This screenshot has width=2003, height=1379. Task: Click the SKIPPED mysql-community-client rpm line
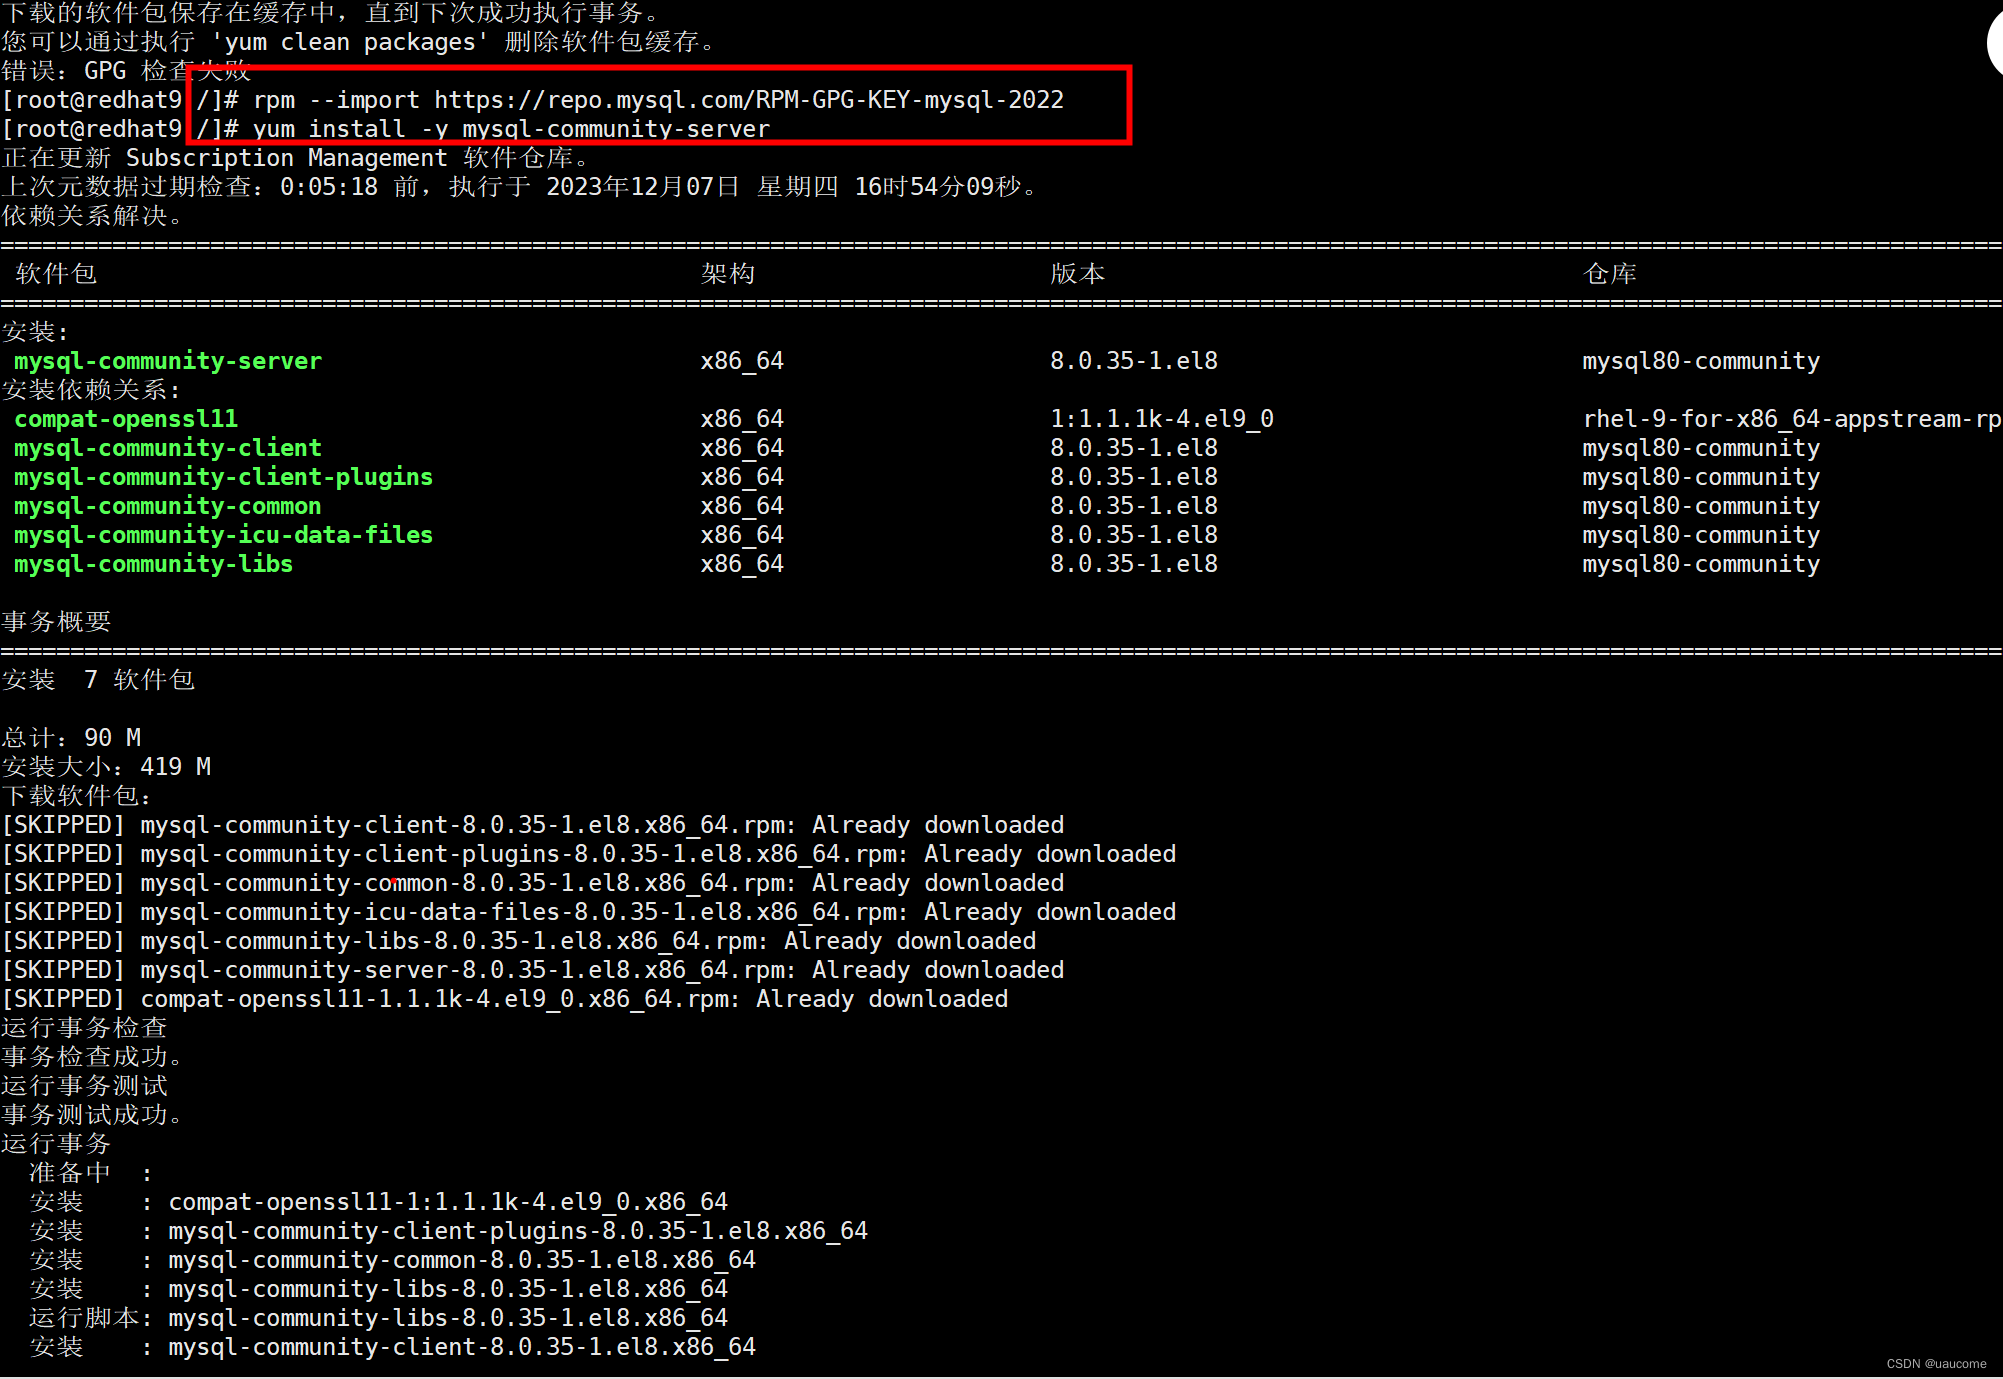(533, 825)
